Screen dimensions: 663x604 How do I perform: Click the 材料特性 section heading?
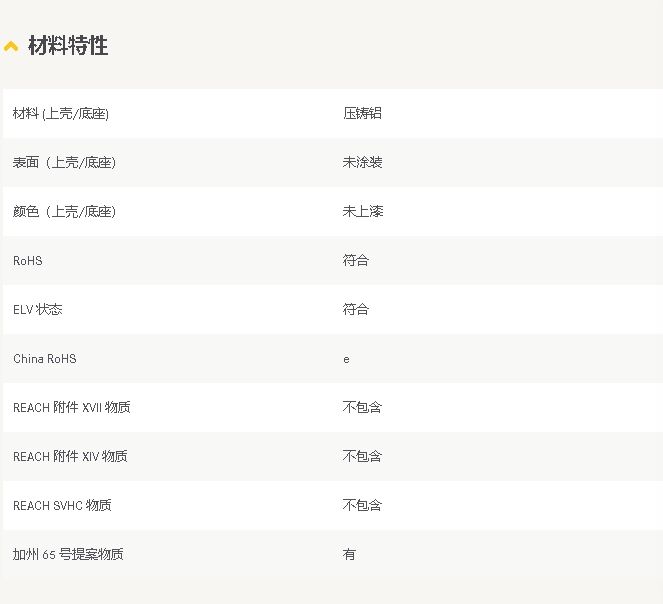pos(68,45)
